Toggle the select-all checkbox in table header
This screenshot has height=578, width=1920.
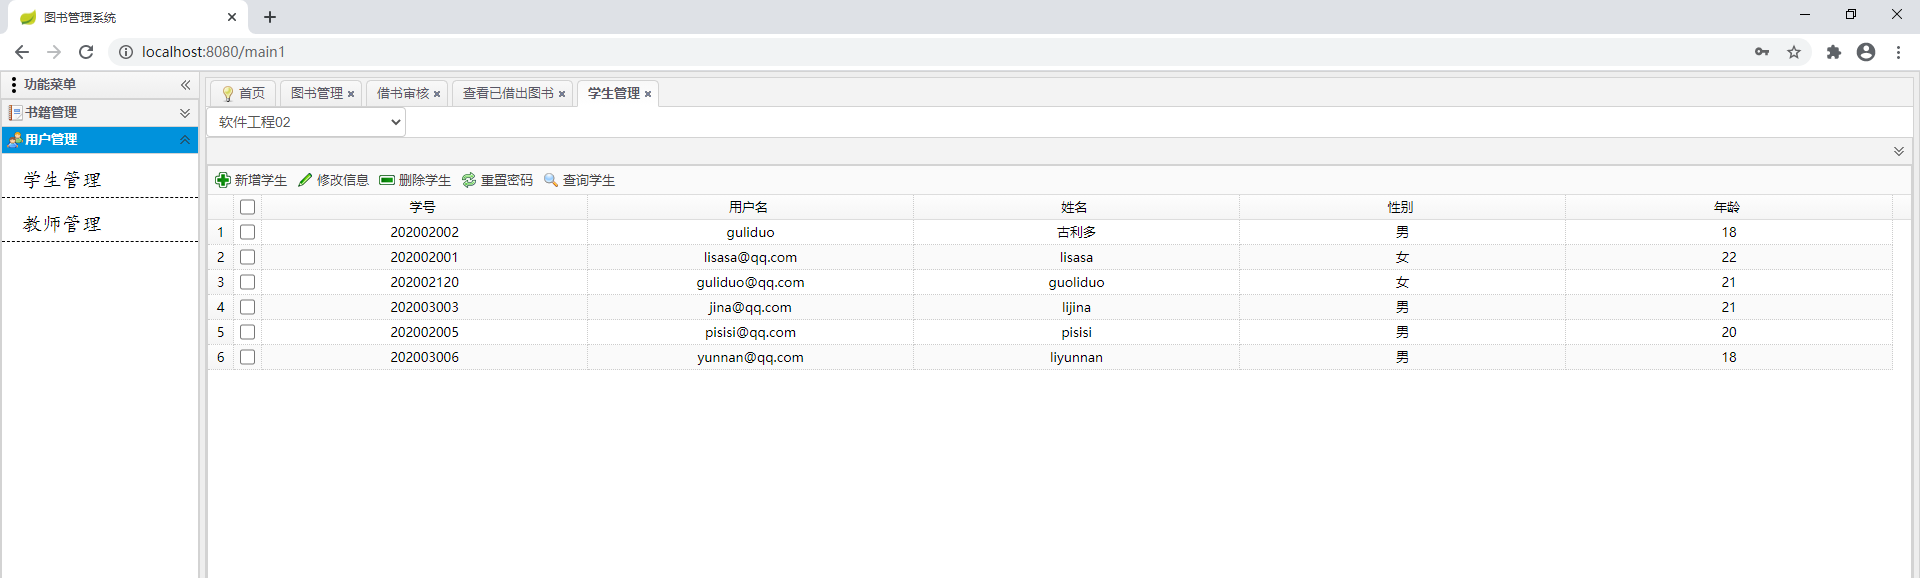(x=248, y=207)
